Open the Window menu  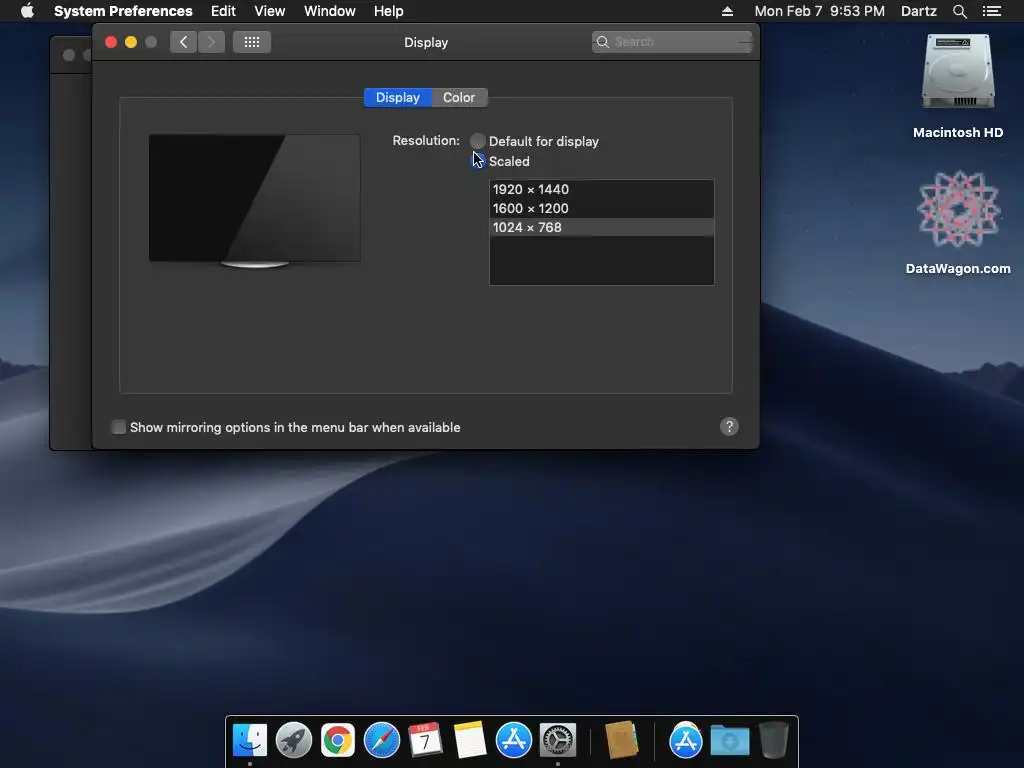point(329,11)
